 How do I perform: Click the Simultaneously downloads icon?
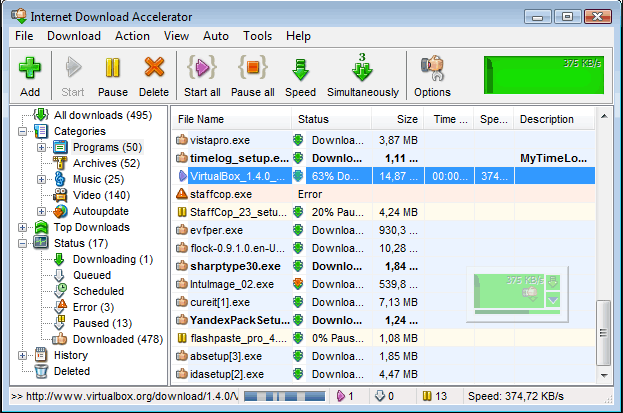362,67
